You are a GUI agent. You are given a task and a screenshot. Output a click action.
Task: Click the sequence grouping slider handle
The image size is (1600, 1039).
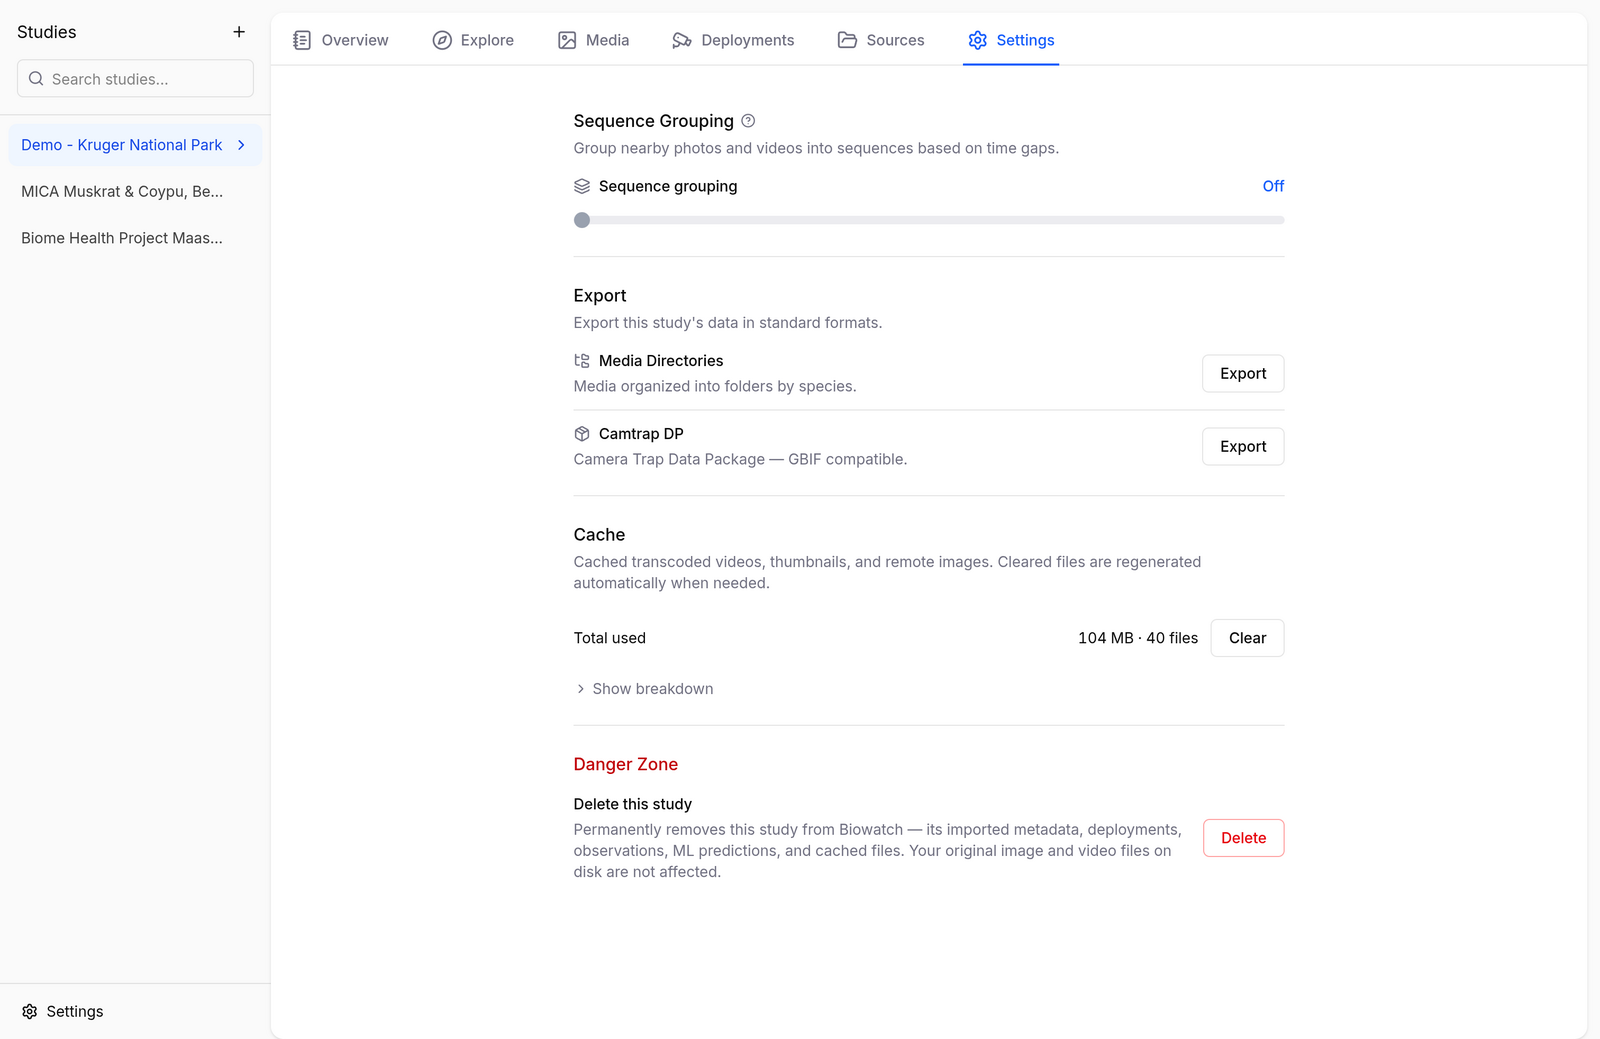[582, 220]
